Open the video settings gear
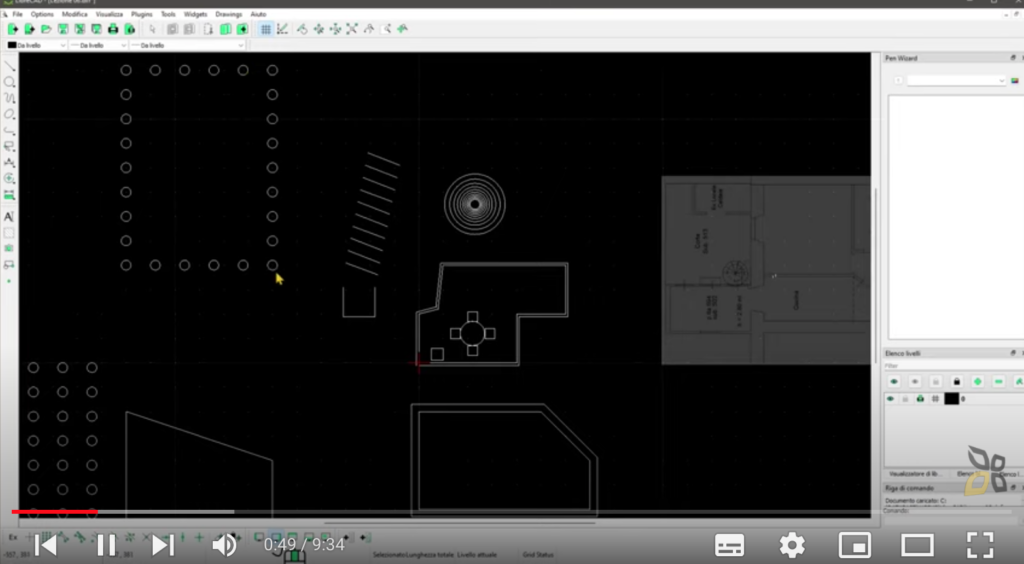This screenshot has width=1024, height=564. coord(792,544)
